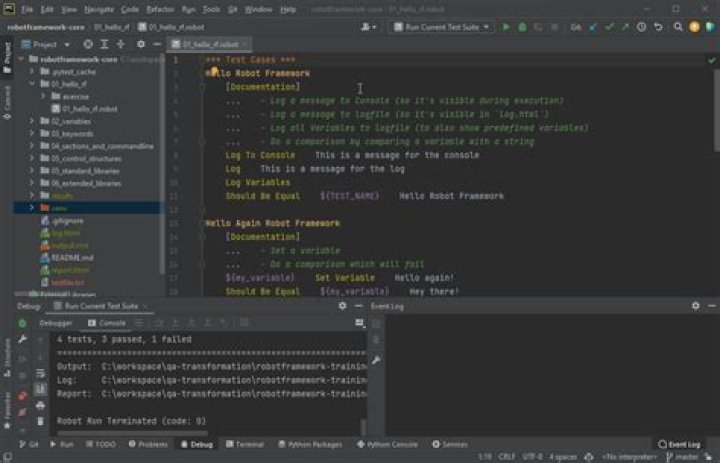
Task: Click the green Run button in toolbar
Action: (x=506, y=27)
